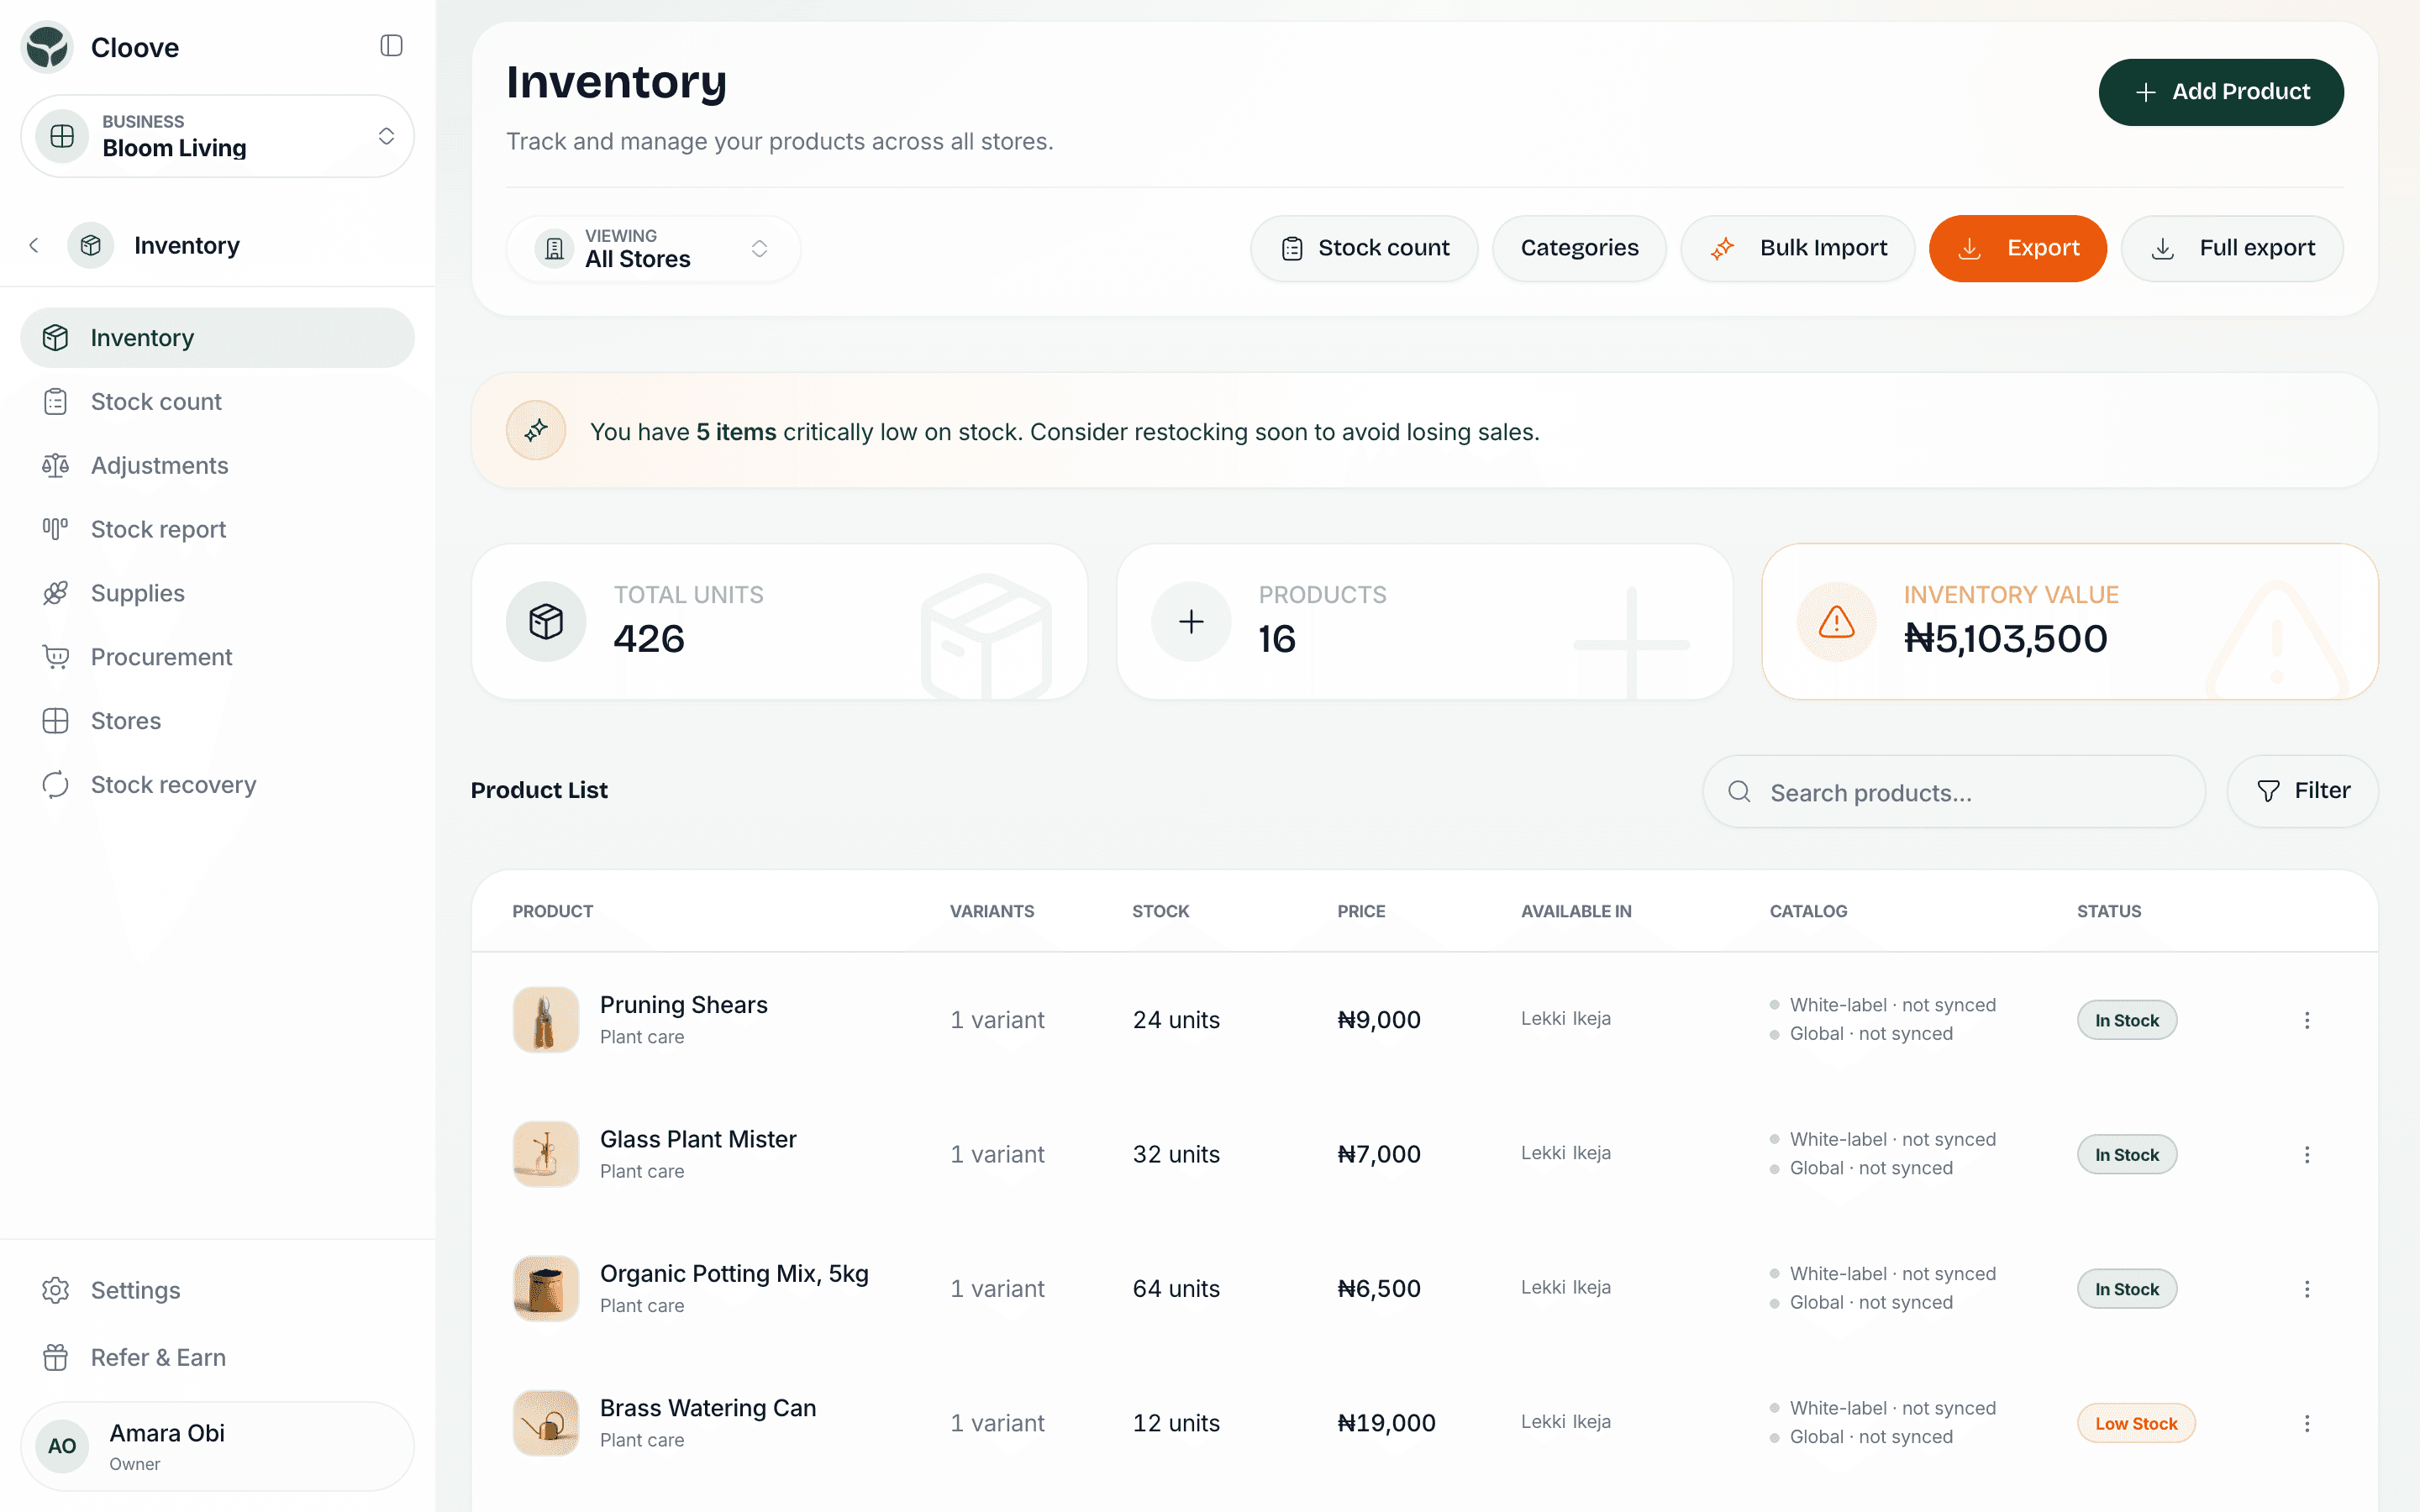Click the Inventory breadcrumb cube icon
This screenshot has height=1512, width=2420.
click(x=91, y=245)
